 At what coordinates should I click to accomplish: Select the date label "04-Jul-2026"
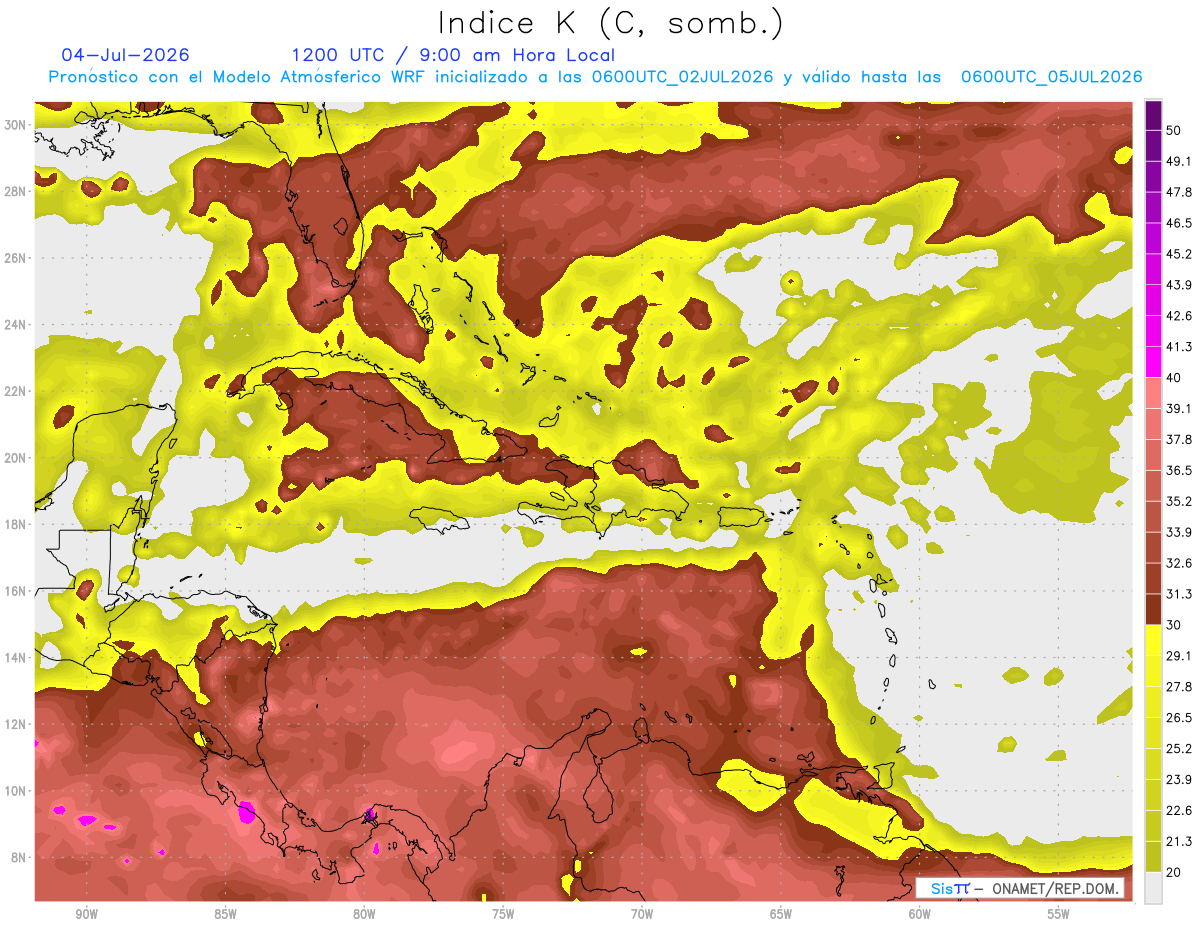point(125,55)
